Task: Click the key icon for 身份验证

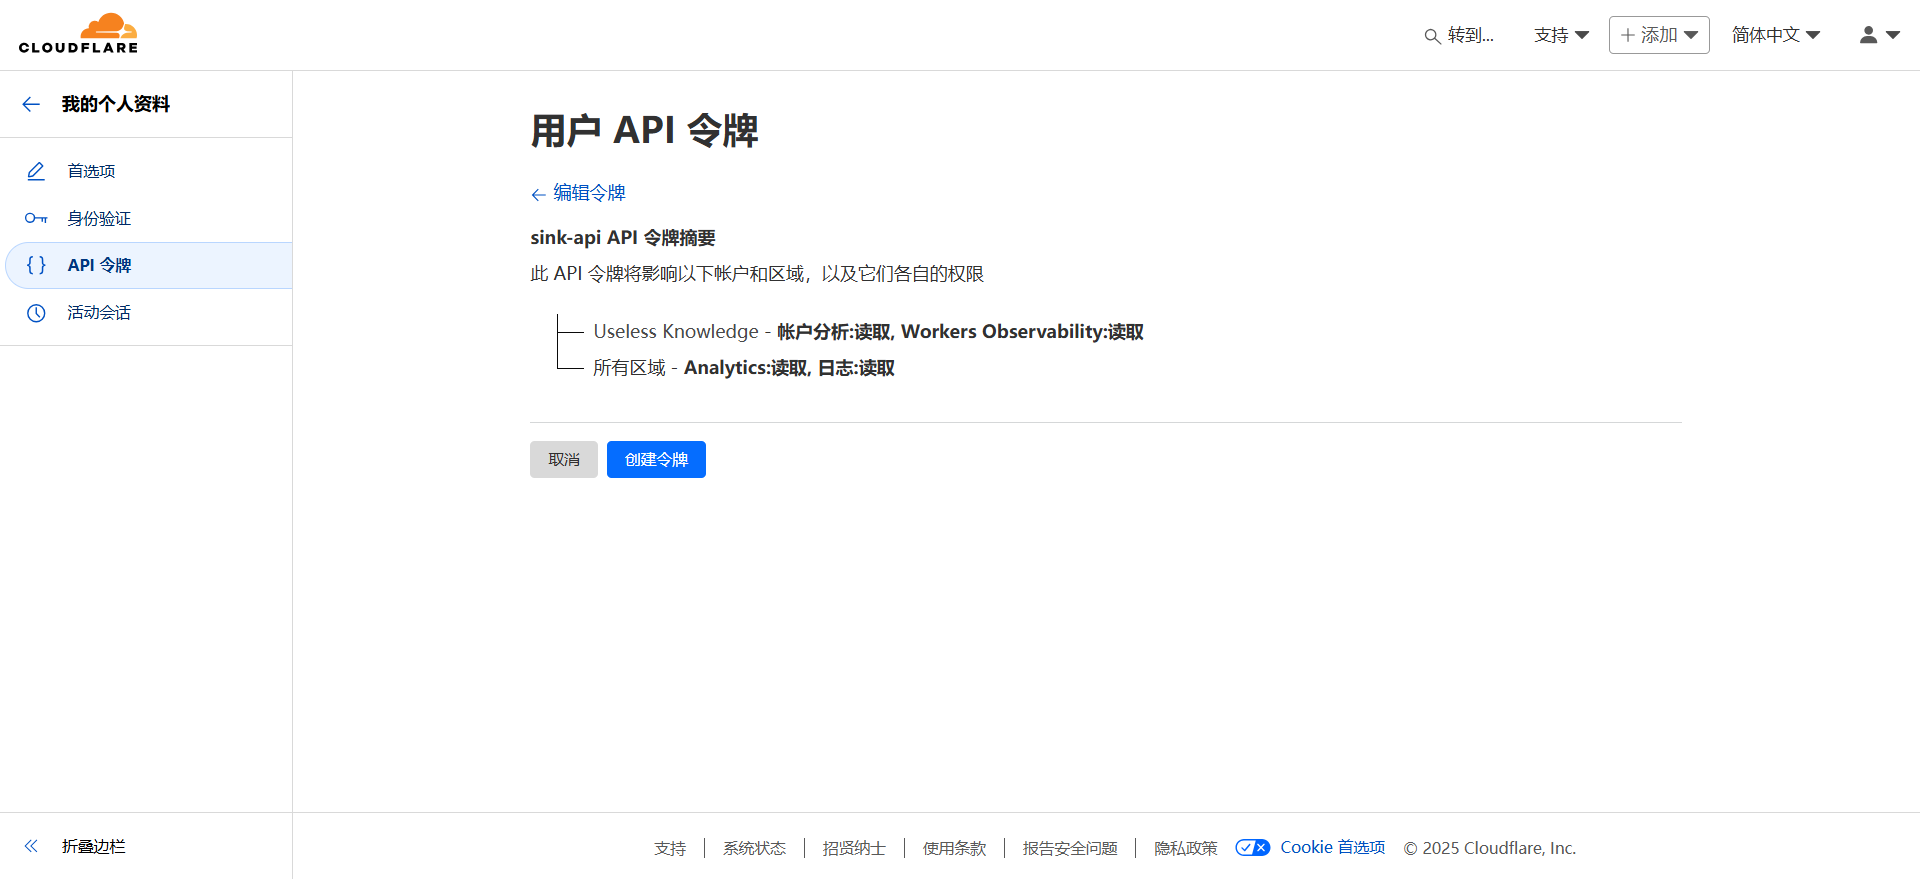Action: [36, 218]
